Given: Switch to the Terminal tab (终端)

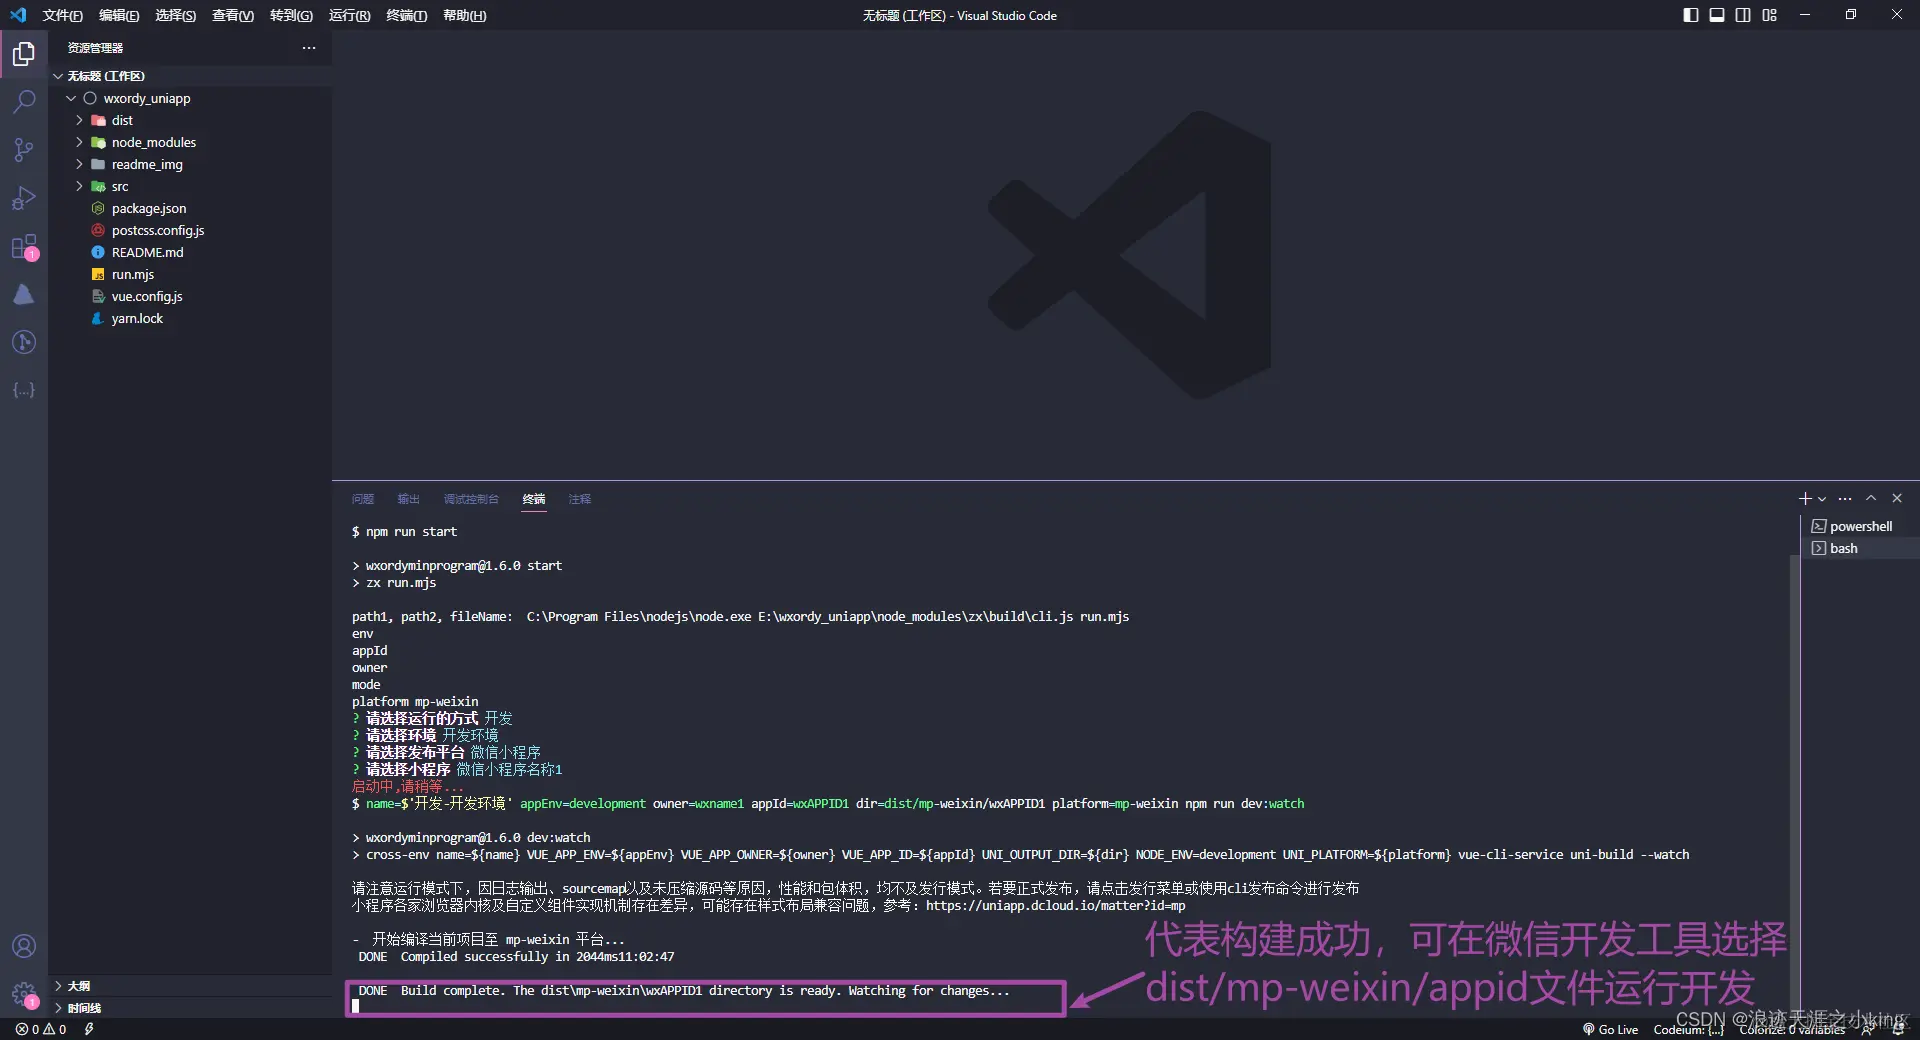Looking at the screenshot, I should click(534, 499).
